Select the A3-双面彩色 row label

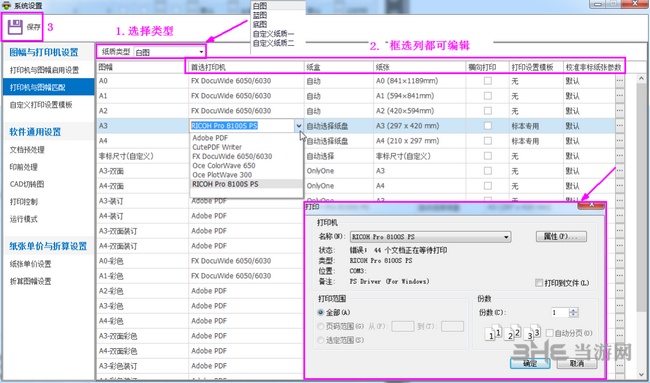click(118, 336)
